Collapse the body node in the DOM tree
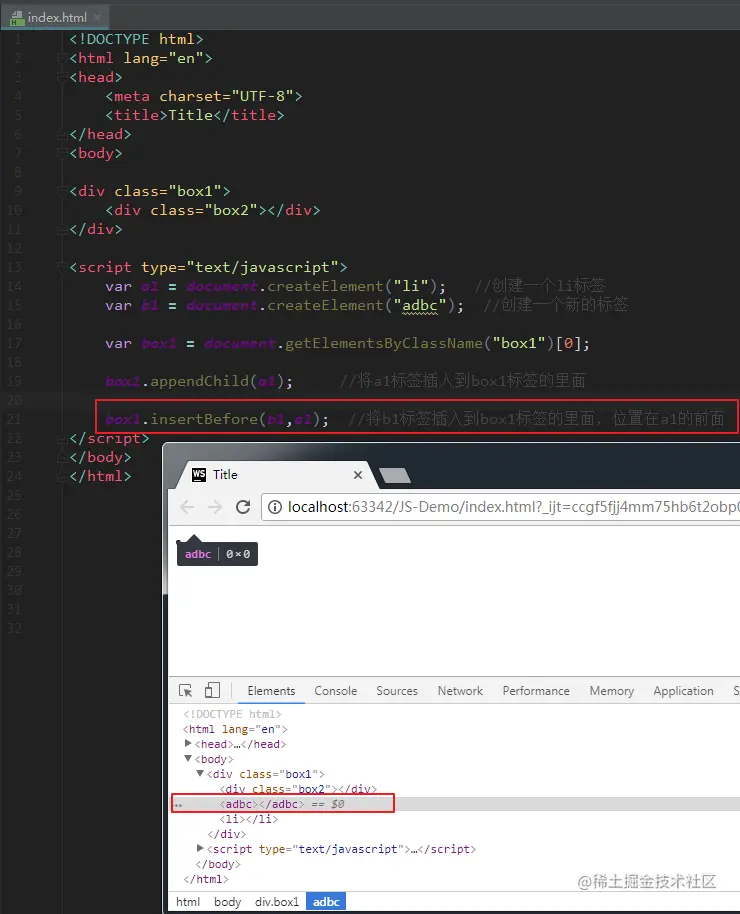 click(188, 758)
